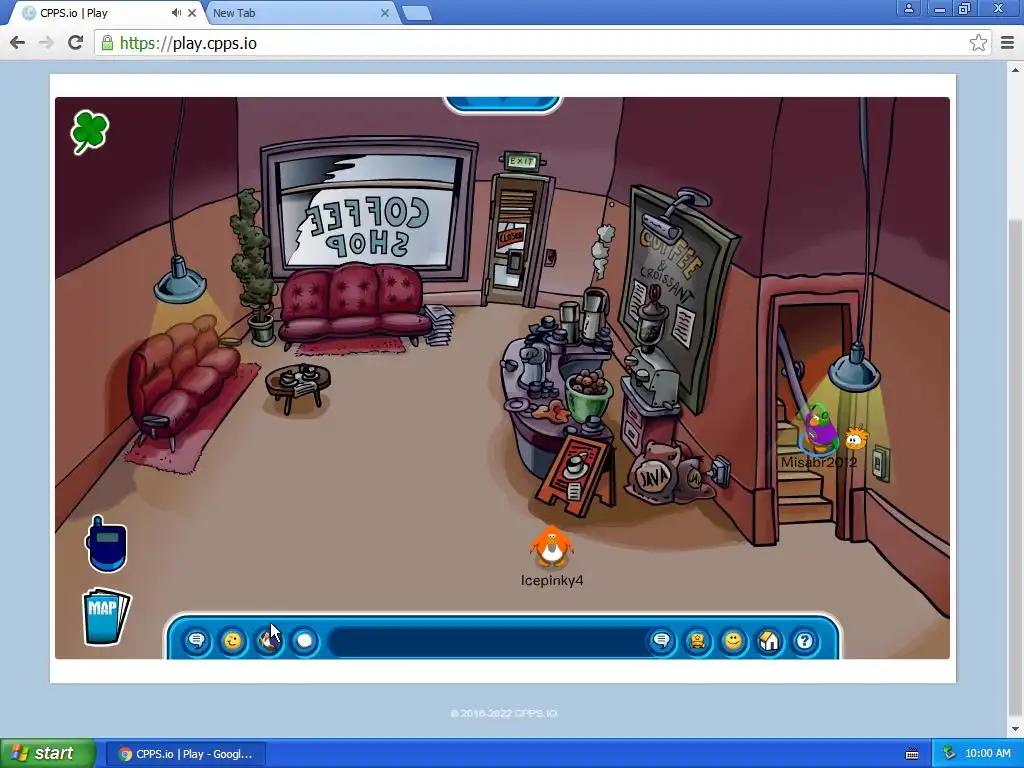Open the blue spy phone
1024x768 pixels.
click(106, 545)
